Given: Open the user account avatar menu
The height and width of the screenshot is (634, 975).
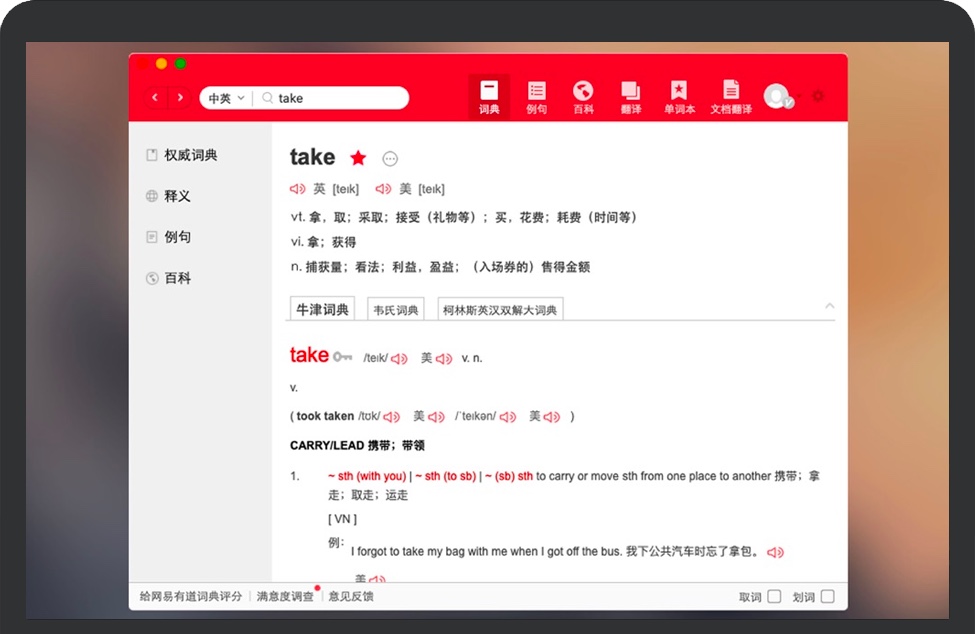Looking at the screenshot, I should [x=777, y=96].
